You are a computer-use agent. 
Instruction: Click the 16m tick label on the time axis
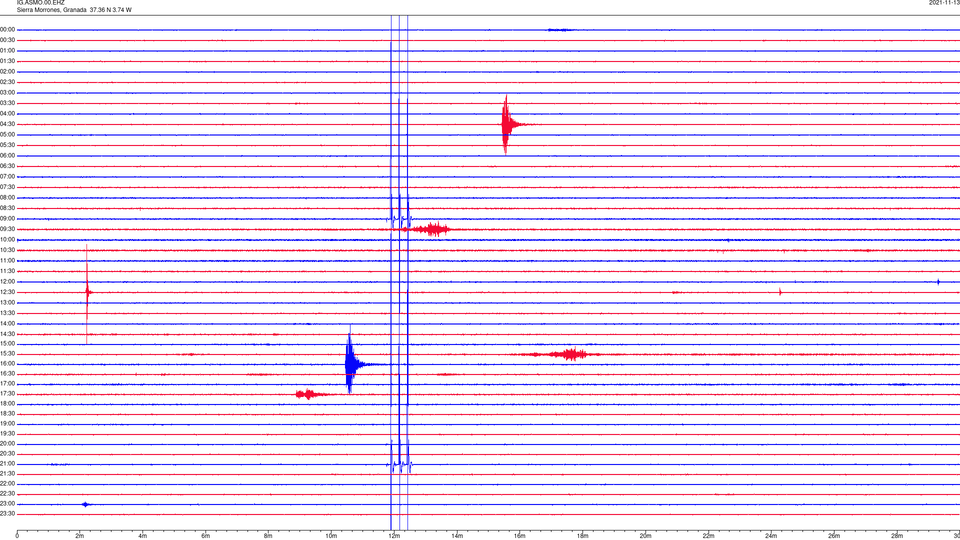point(520,536)
